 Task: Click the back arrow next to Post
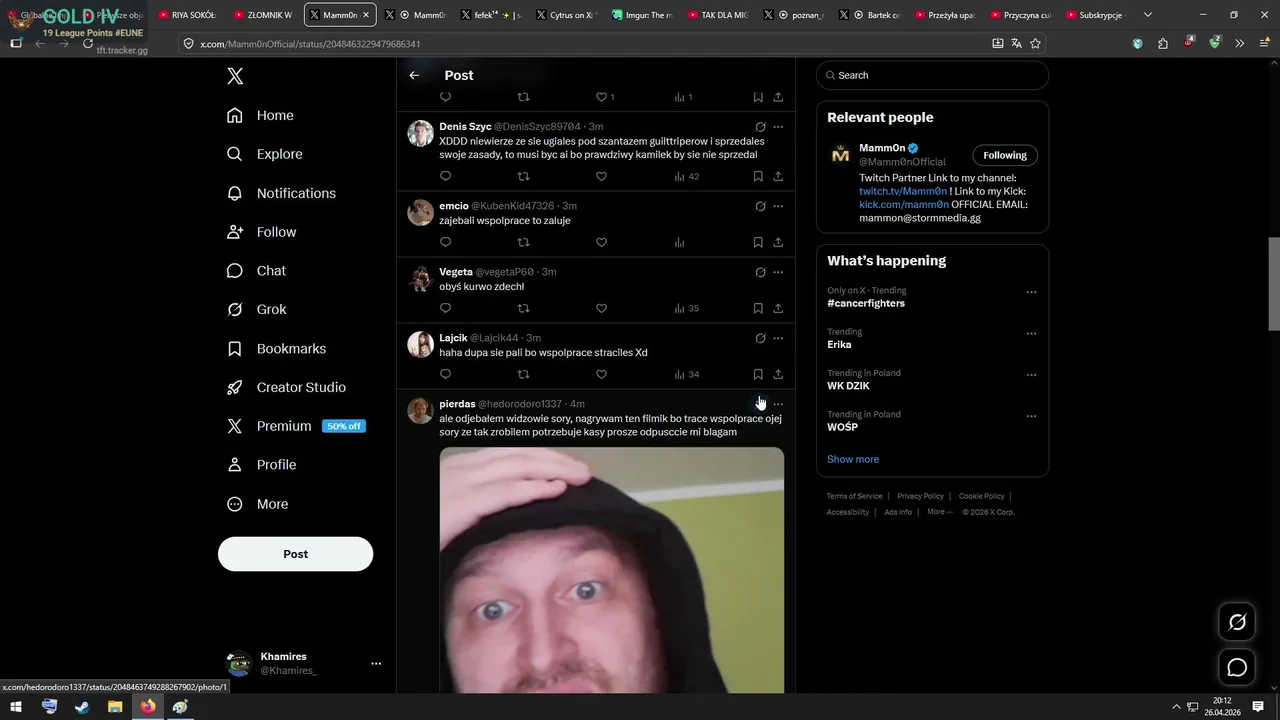pos(414,75)
